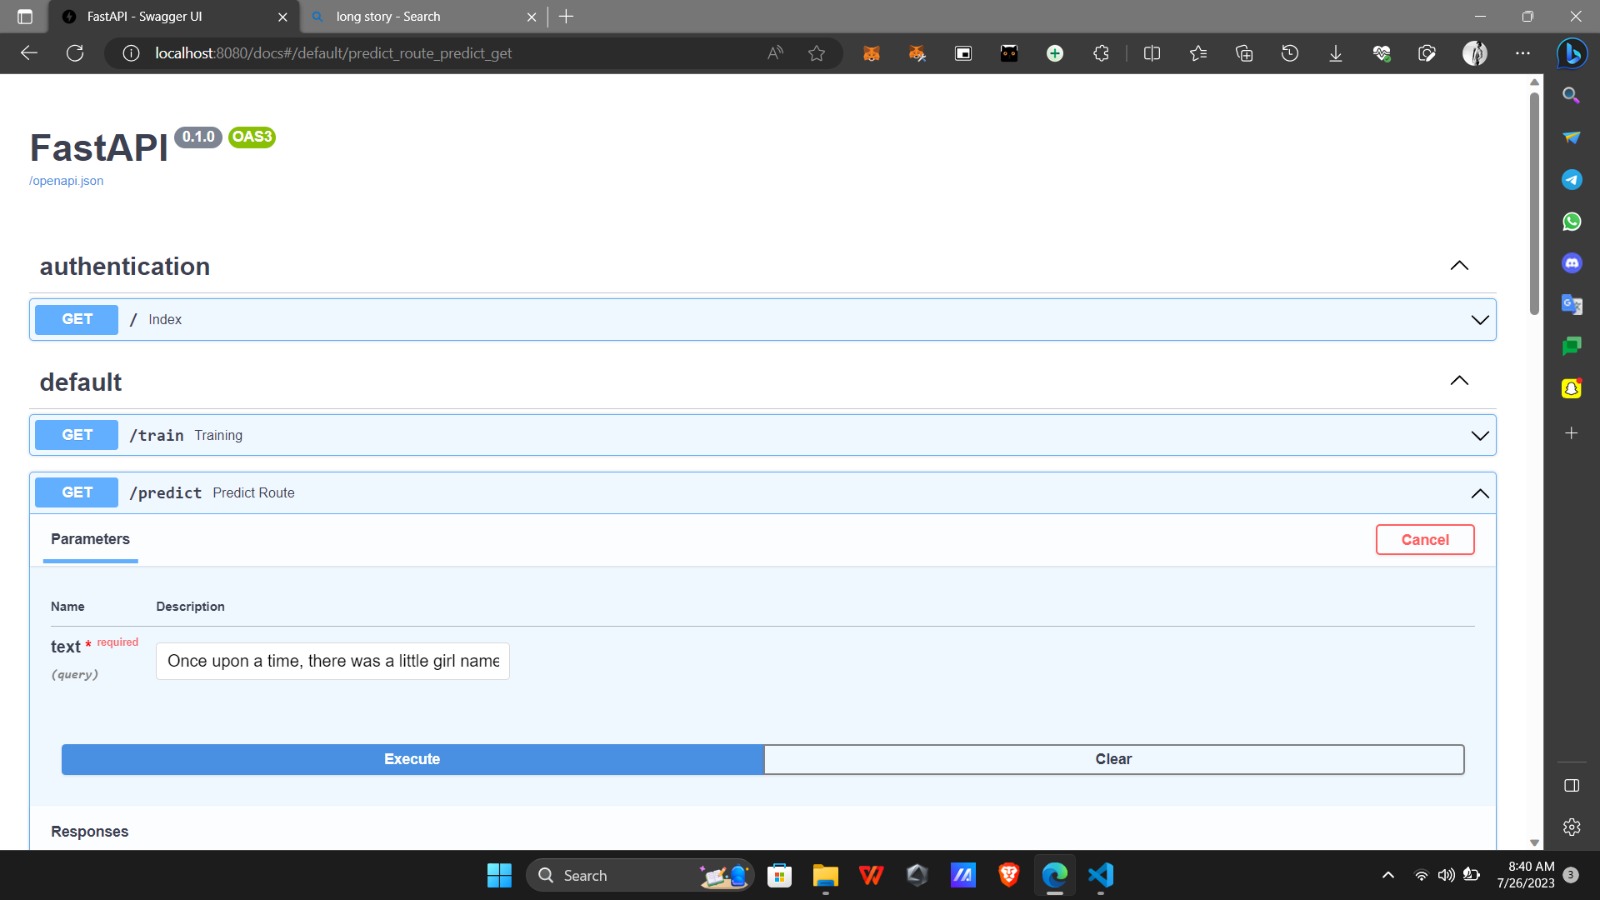
Task: Click the second MetaMask fox extension
Action: (917, 53)
